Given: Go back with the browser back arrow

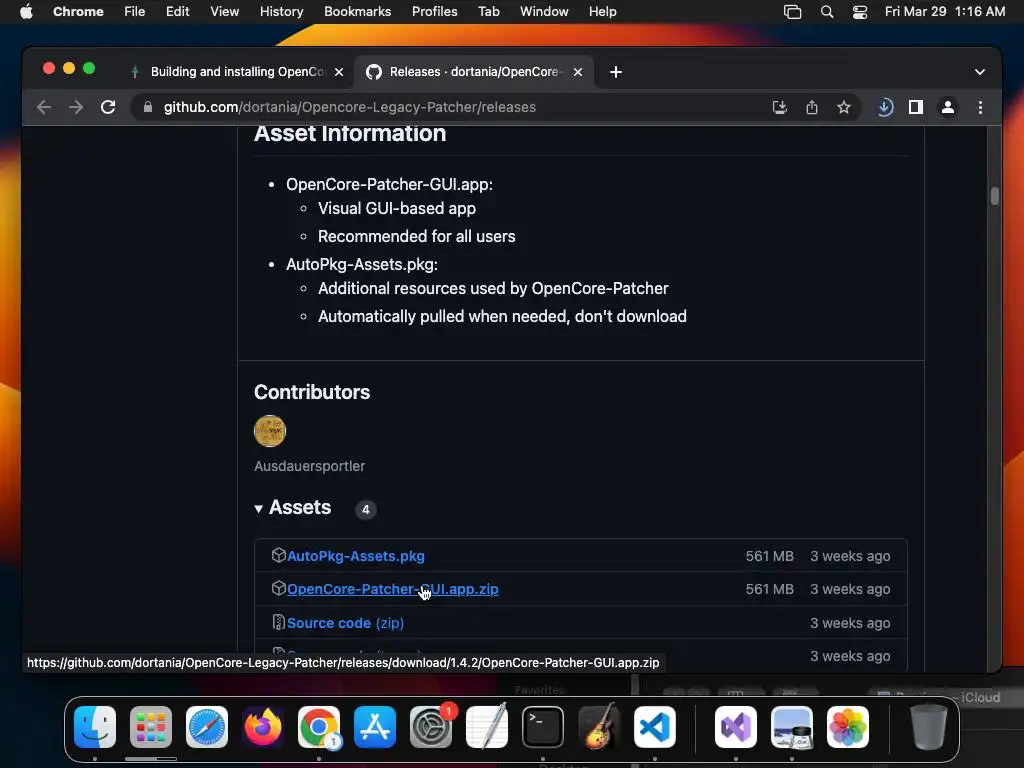Looking at the screenshot, I should coord(44,107).
